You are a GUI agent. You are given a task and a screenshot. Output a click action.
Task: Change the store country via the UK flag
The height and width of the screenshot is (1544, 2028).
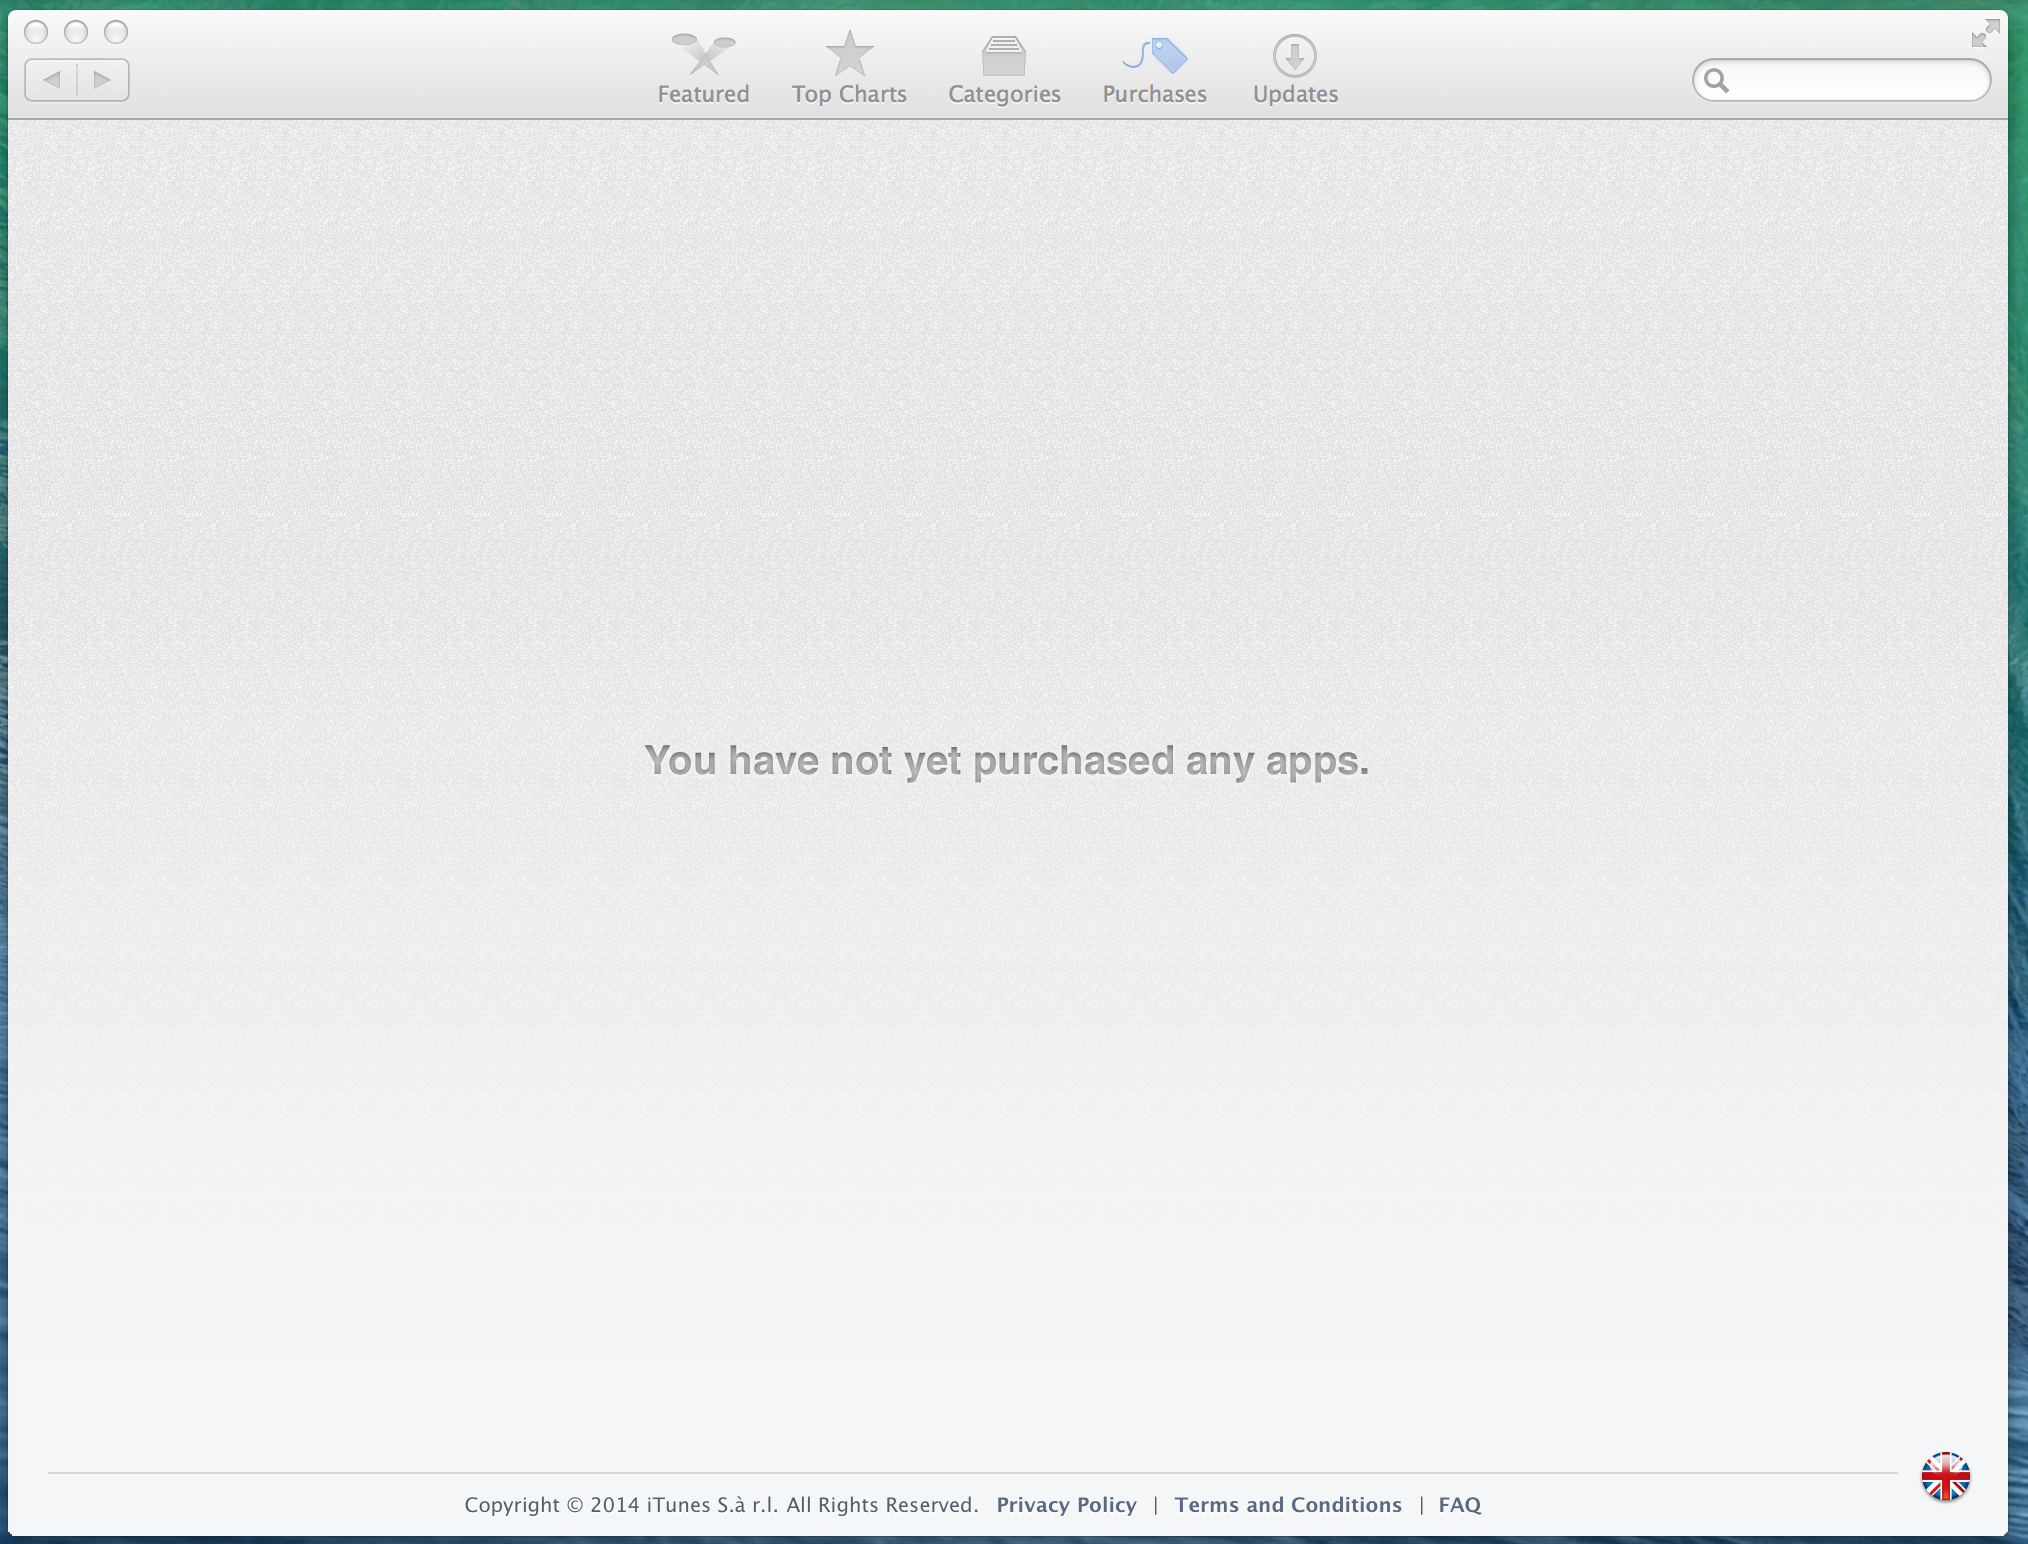(x=1944, y=1477)
